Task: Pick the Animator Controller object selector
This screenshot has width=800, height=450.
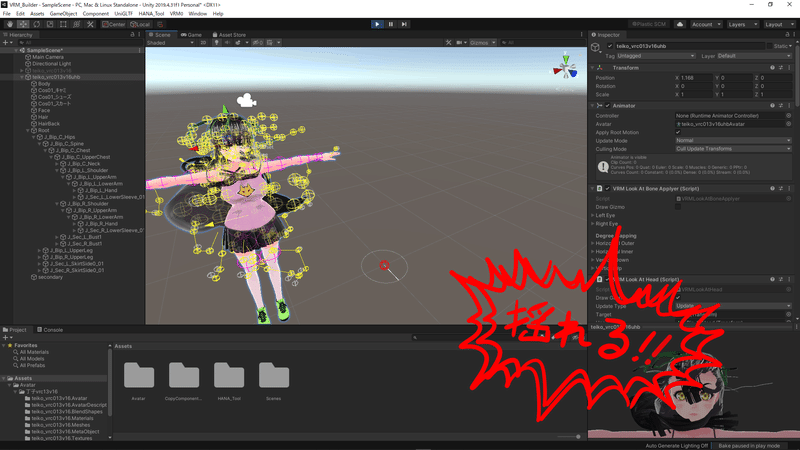Action: coord(788,116)
